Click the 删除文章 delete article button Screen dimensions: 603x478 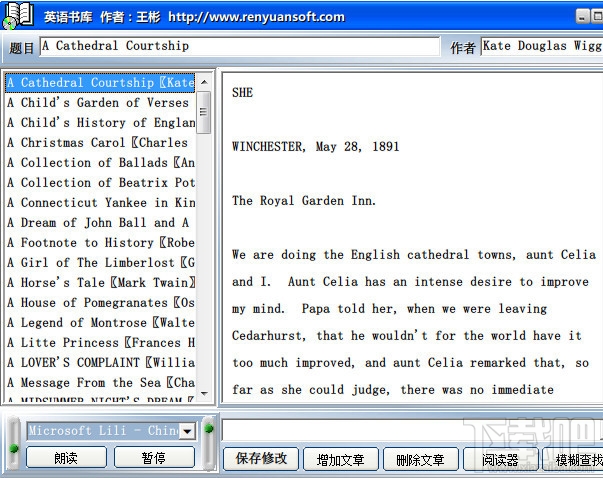coord(421,459)
